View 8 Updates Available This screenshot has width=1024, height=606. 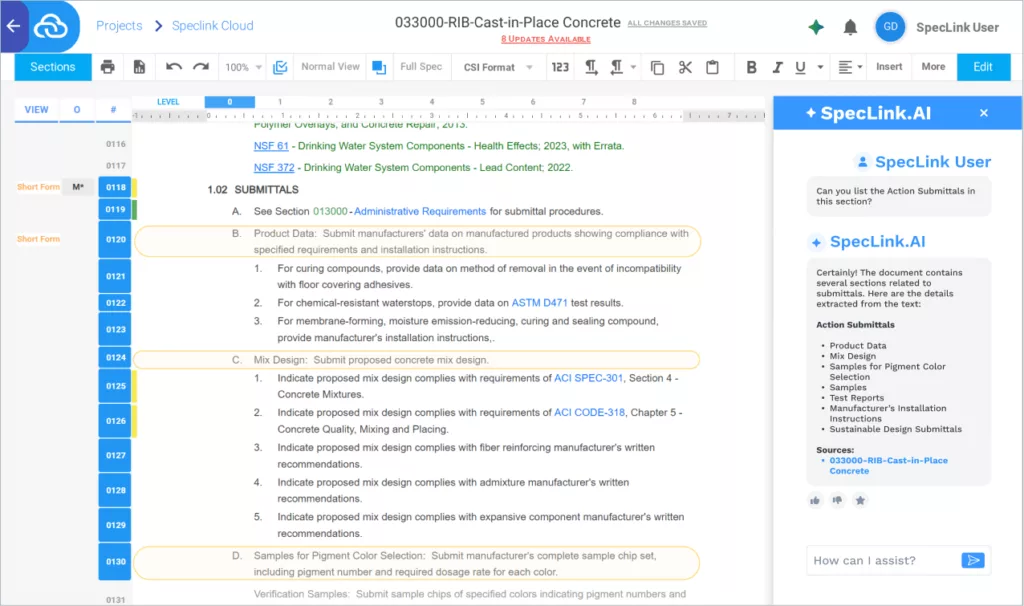tap(546, 39)
